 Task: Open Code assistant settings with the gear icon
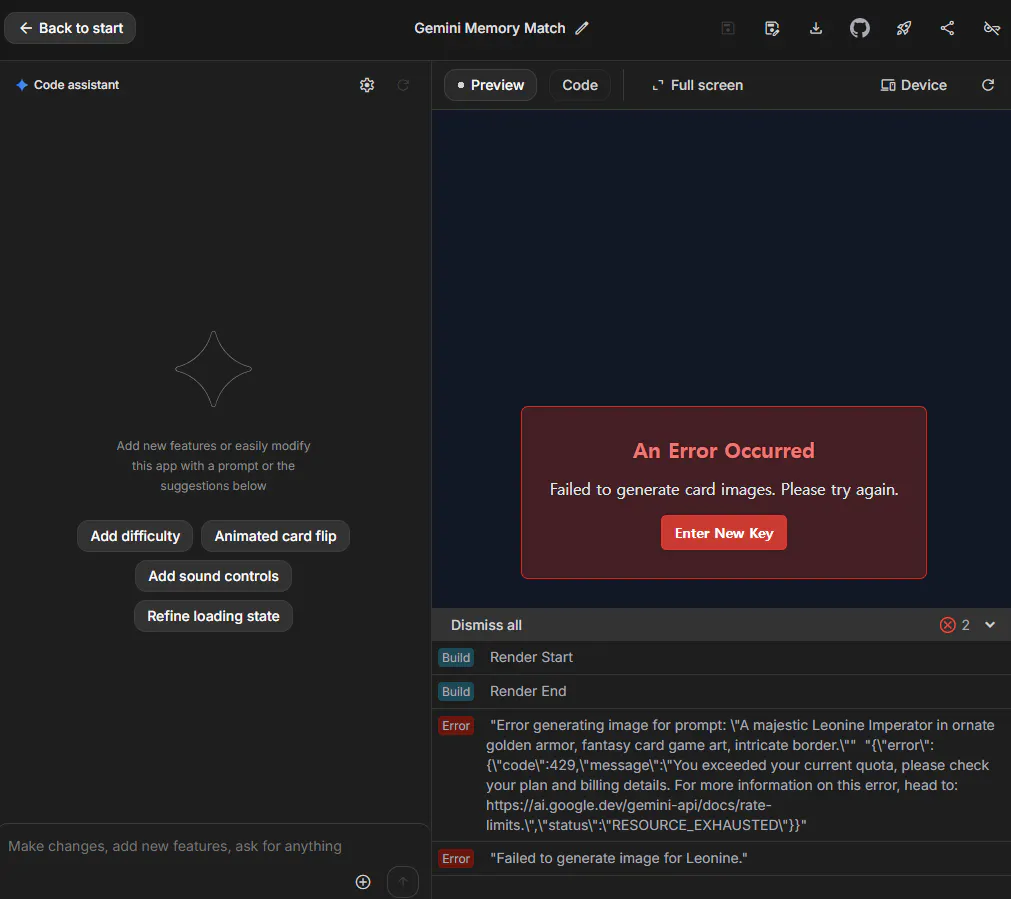pos(367,85)
